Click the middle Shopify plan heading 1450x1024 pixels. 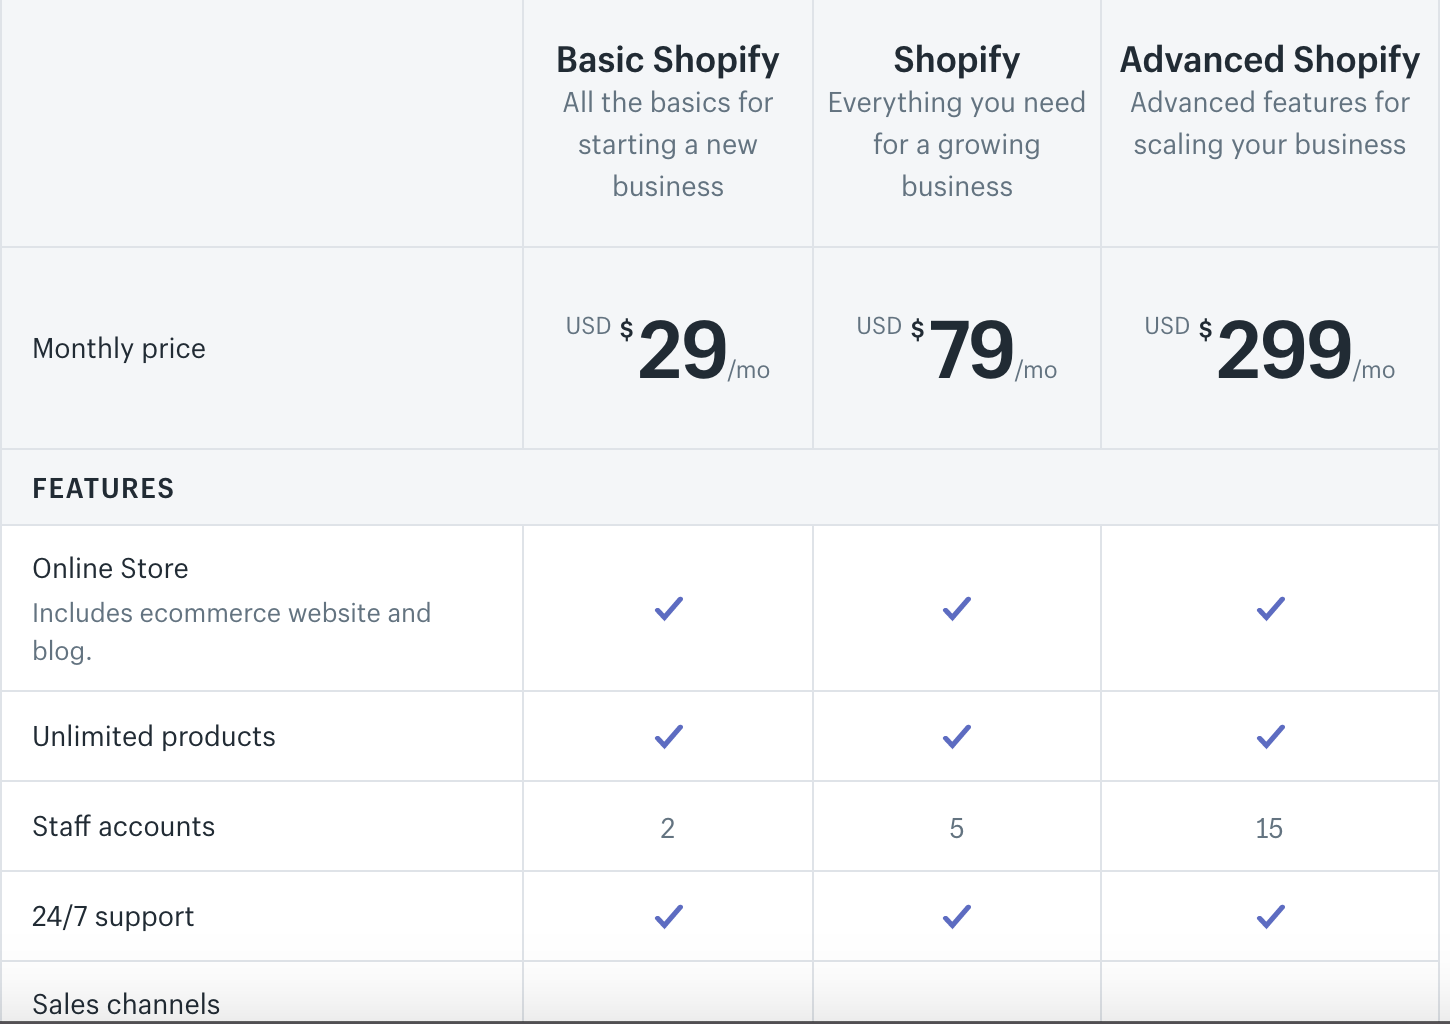click(x=957, y=60)
